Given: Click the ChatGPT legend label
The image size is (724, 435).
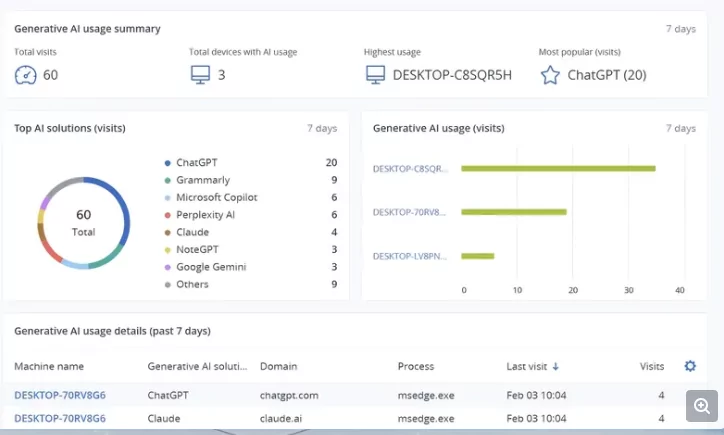Looking at the screenshot, I should coord(197,163).
